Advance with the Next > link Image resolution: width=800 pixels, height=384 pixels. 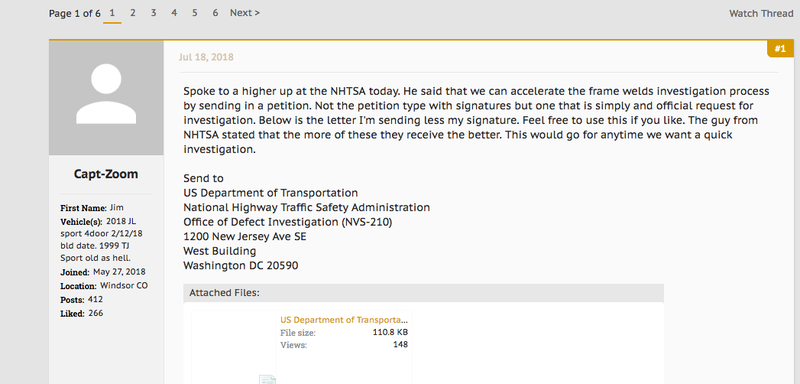pyautogui.click(x=245, y=13)
